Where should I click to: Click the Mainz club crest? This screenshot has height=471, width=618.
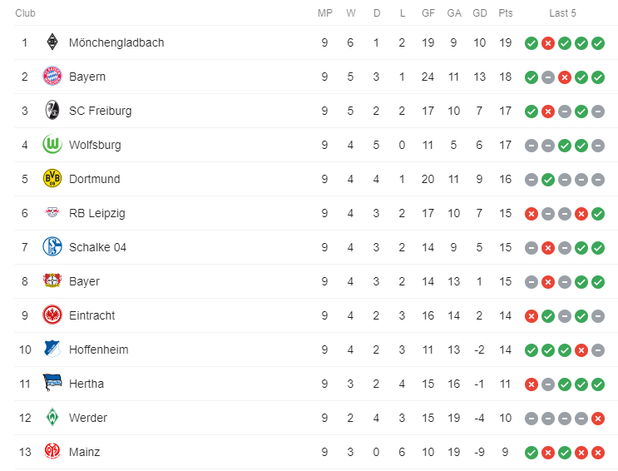(52, 451)
